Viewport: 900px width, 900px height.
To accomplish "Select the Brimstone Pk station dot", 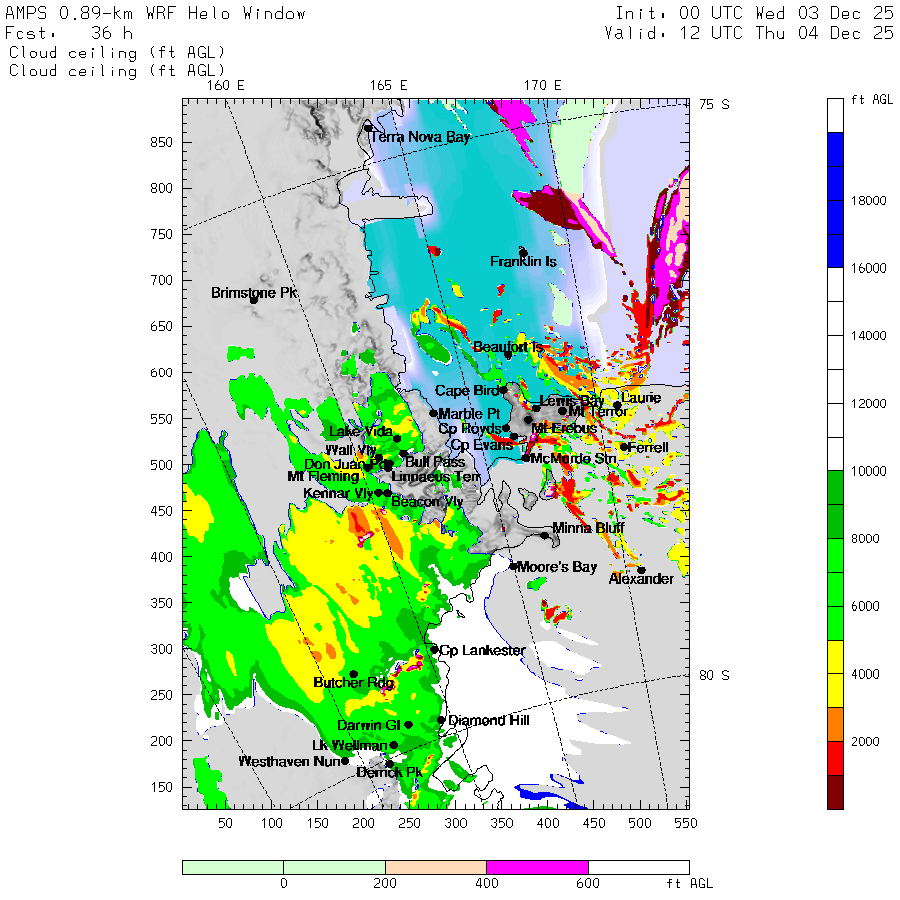I will [x=254, y=300].
